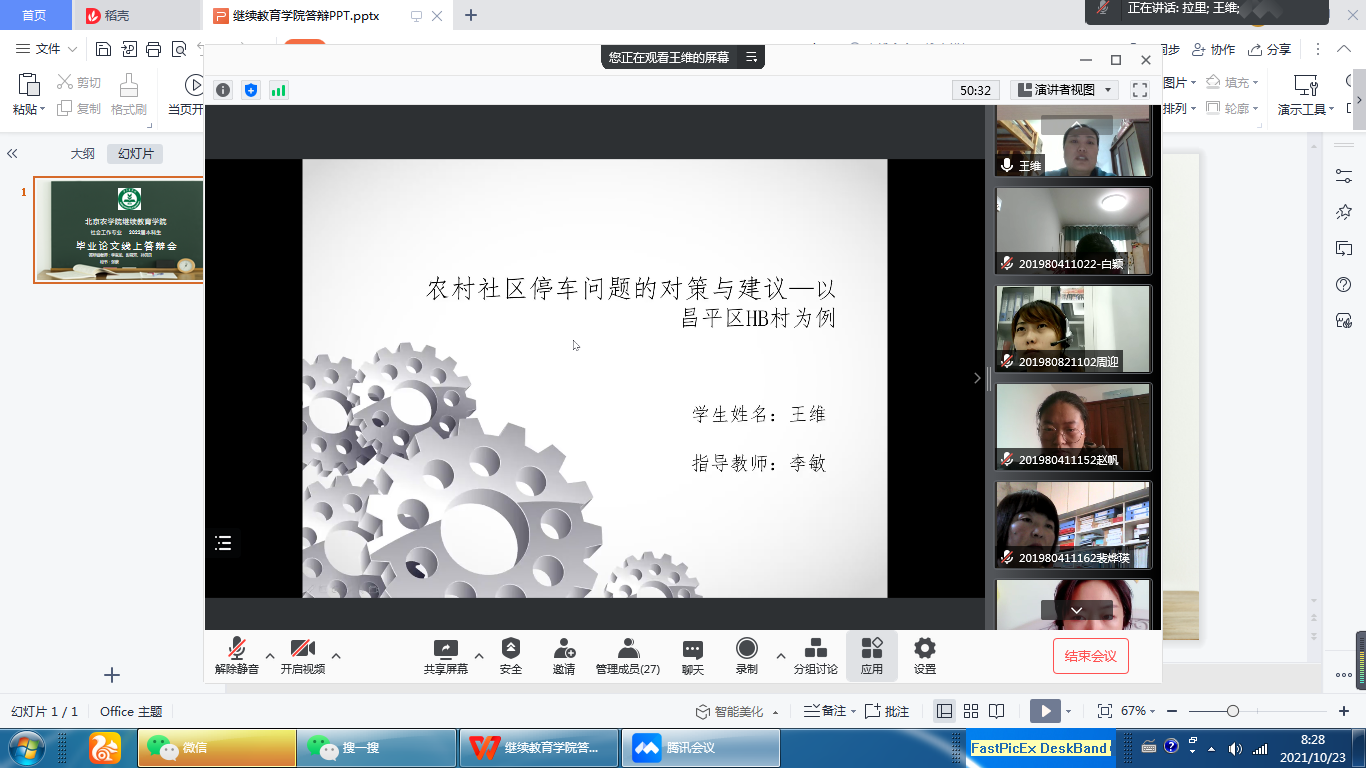Adjust the WPS zoom slider handle
The height and width of the screenshot is (768, 1366).
(x=1233, y=711)
